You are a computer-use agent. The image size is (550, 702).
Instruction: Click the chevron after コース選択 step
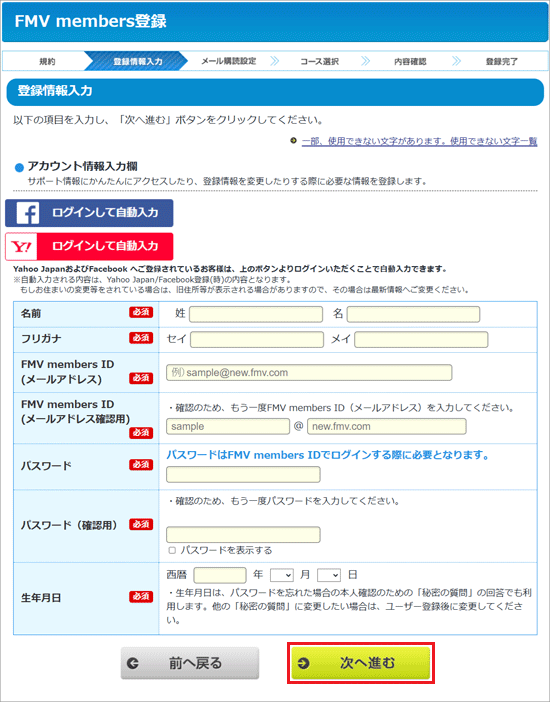365,61
